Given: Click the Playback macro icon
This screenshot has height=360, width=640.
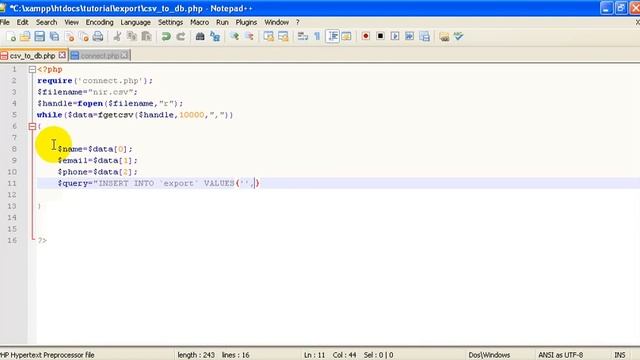Looking at the screenshot, I should pyautogui.click(x=395, y=36).
